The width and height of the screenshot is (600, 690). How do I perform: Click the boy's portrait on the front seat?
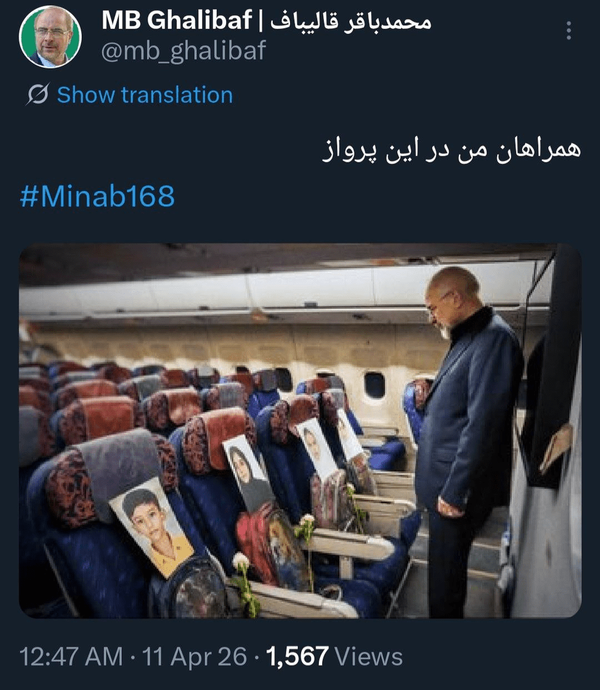[151, 527]
